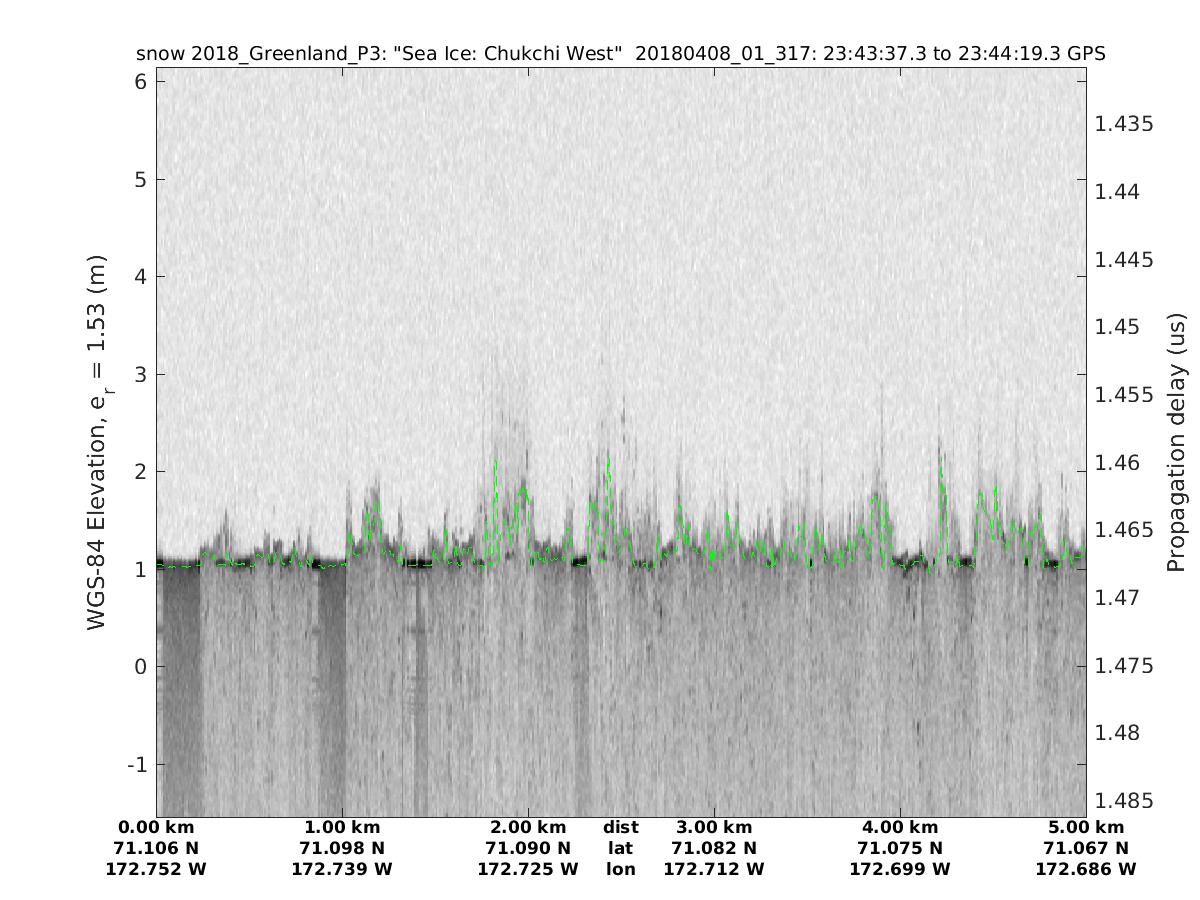
Task: Click the "lon" row label under the axis
Action: pyautogui.click(x=620, y=869)
